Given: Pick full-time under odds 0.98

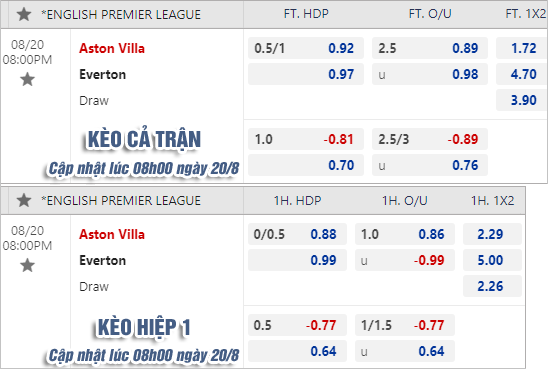Looking at the screenshot, I should [430, 74].
